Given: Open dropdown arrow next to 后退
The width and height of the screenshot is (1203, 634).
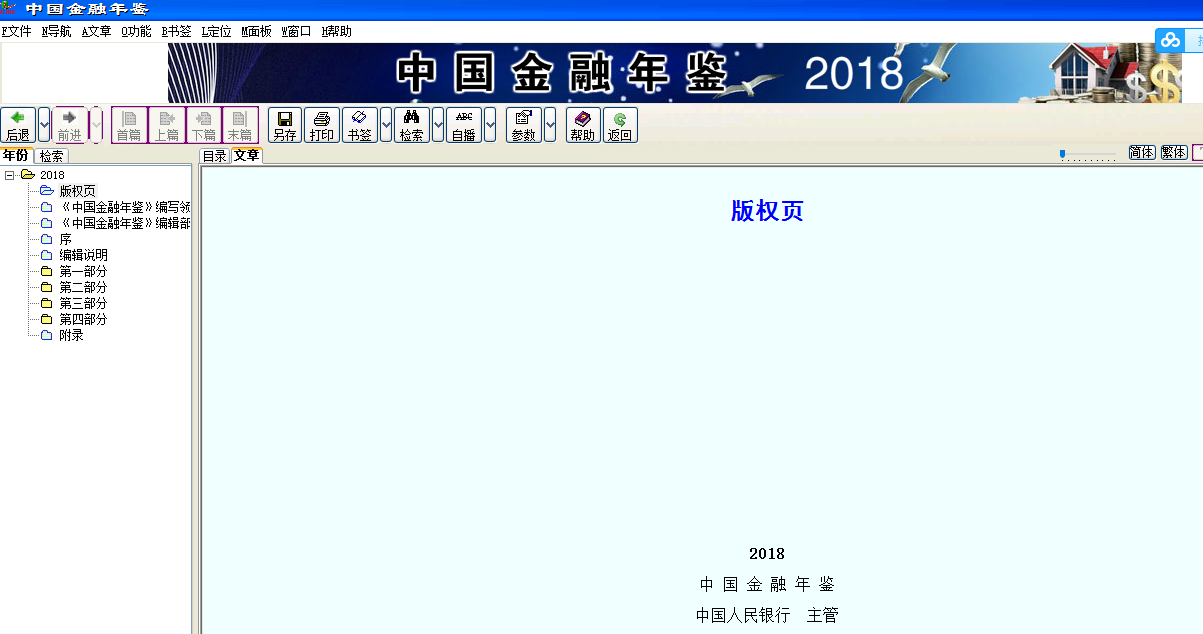Looking at the screenshot, I should 44,125.
